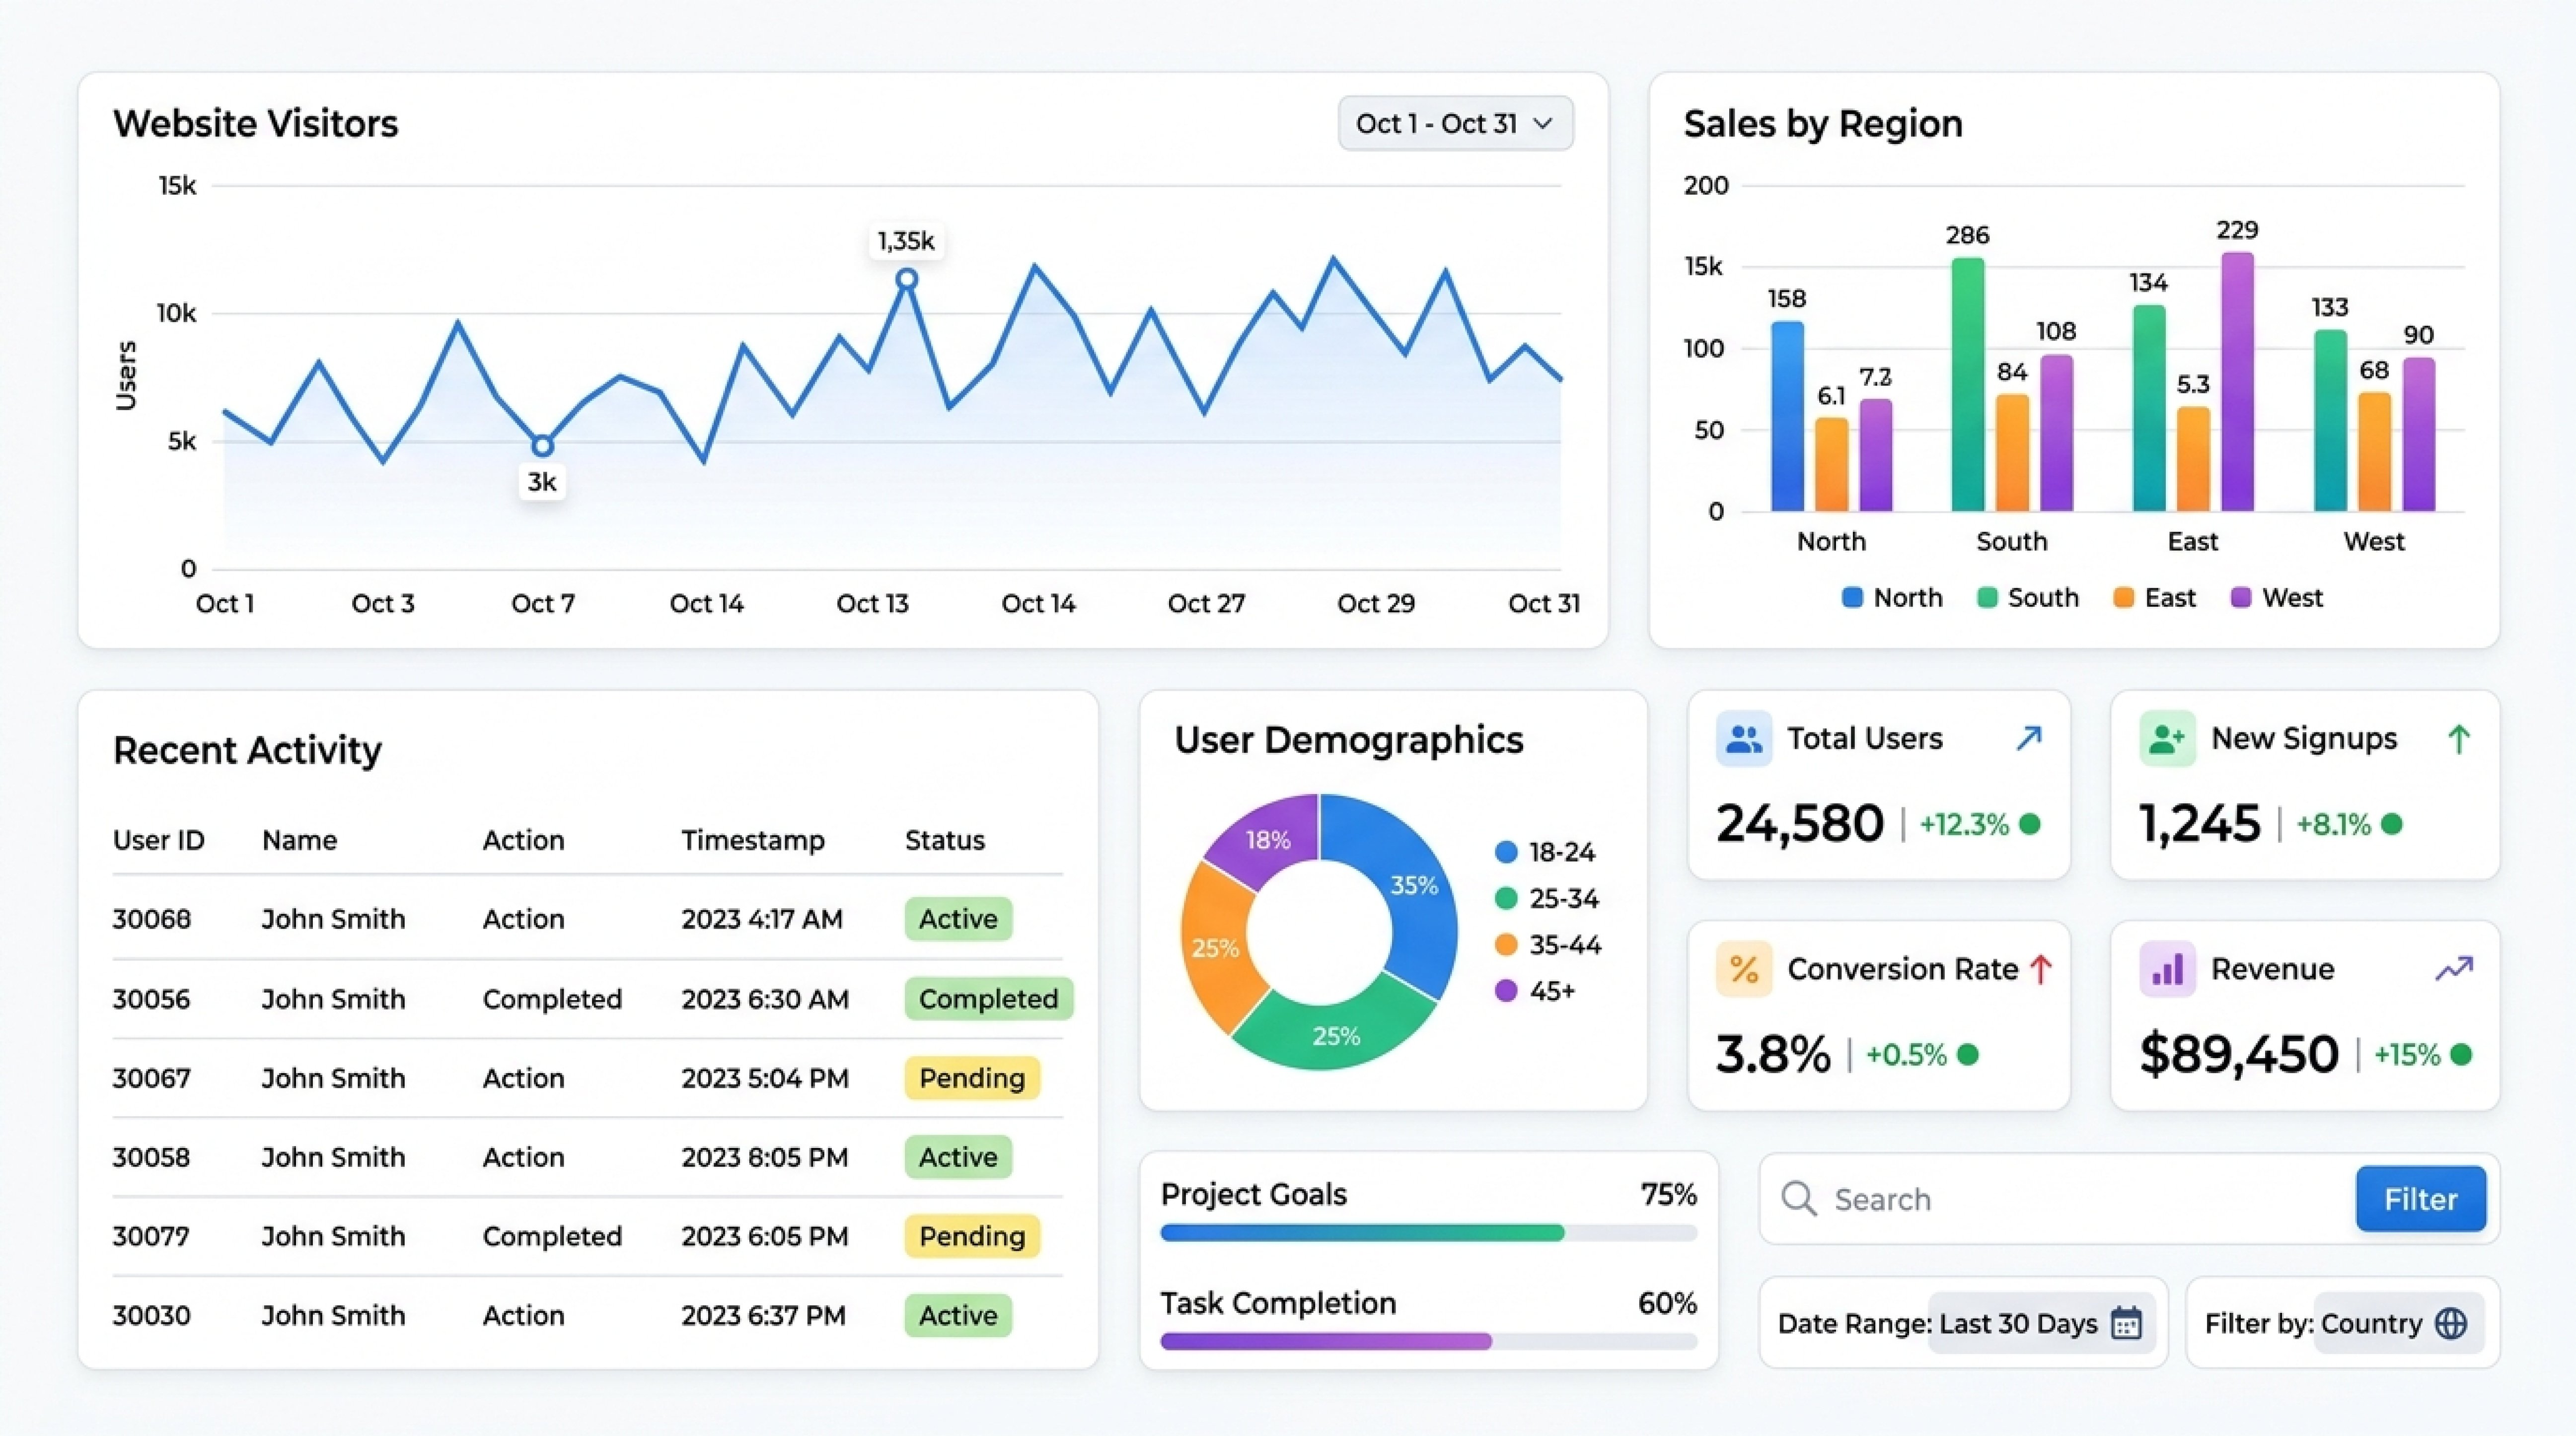Sort by the Status column header

[x=945, y=840]
